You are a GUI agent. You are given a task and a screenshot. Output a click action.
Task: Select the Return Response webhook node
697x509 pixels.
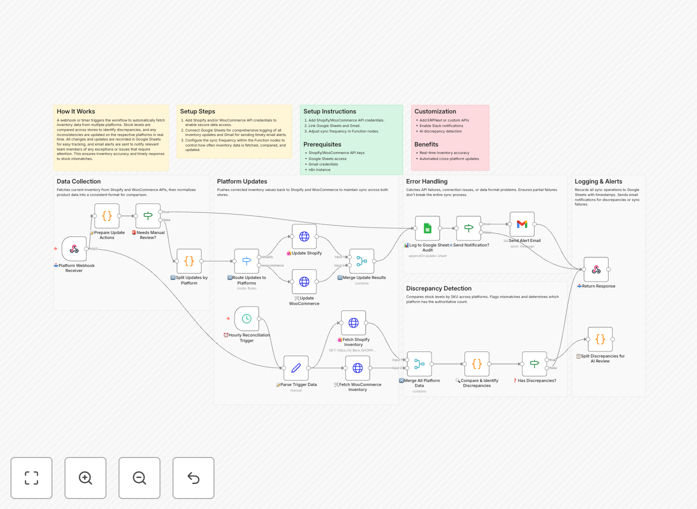pos(596,269)
